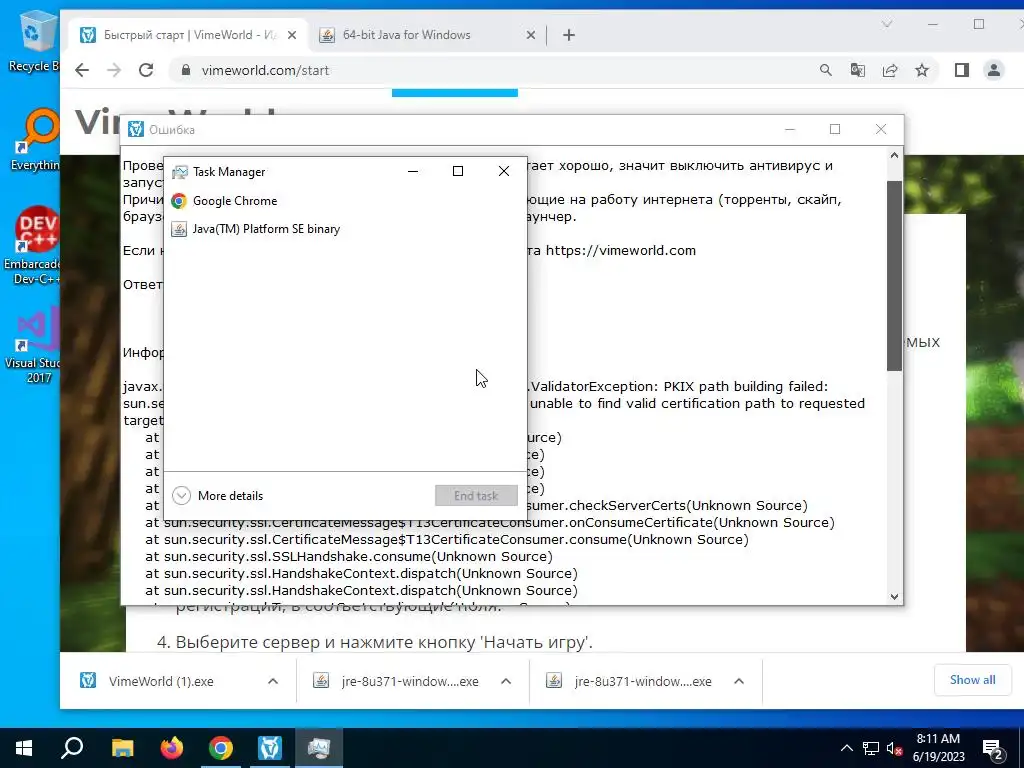This screenshot has width=1024, height=768.
Task: Bookmark this page with the star icon
Action: (x=921, y=70)
